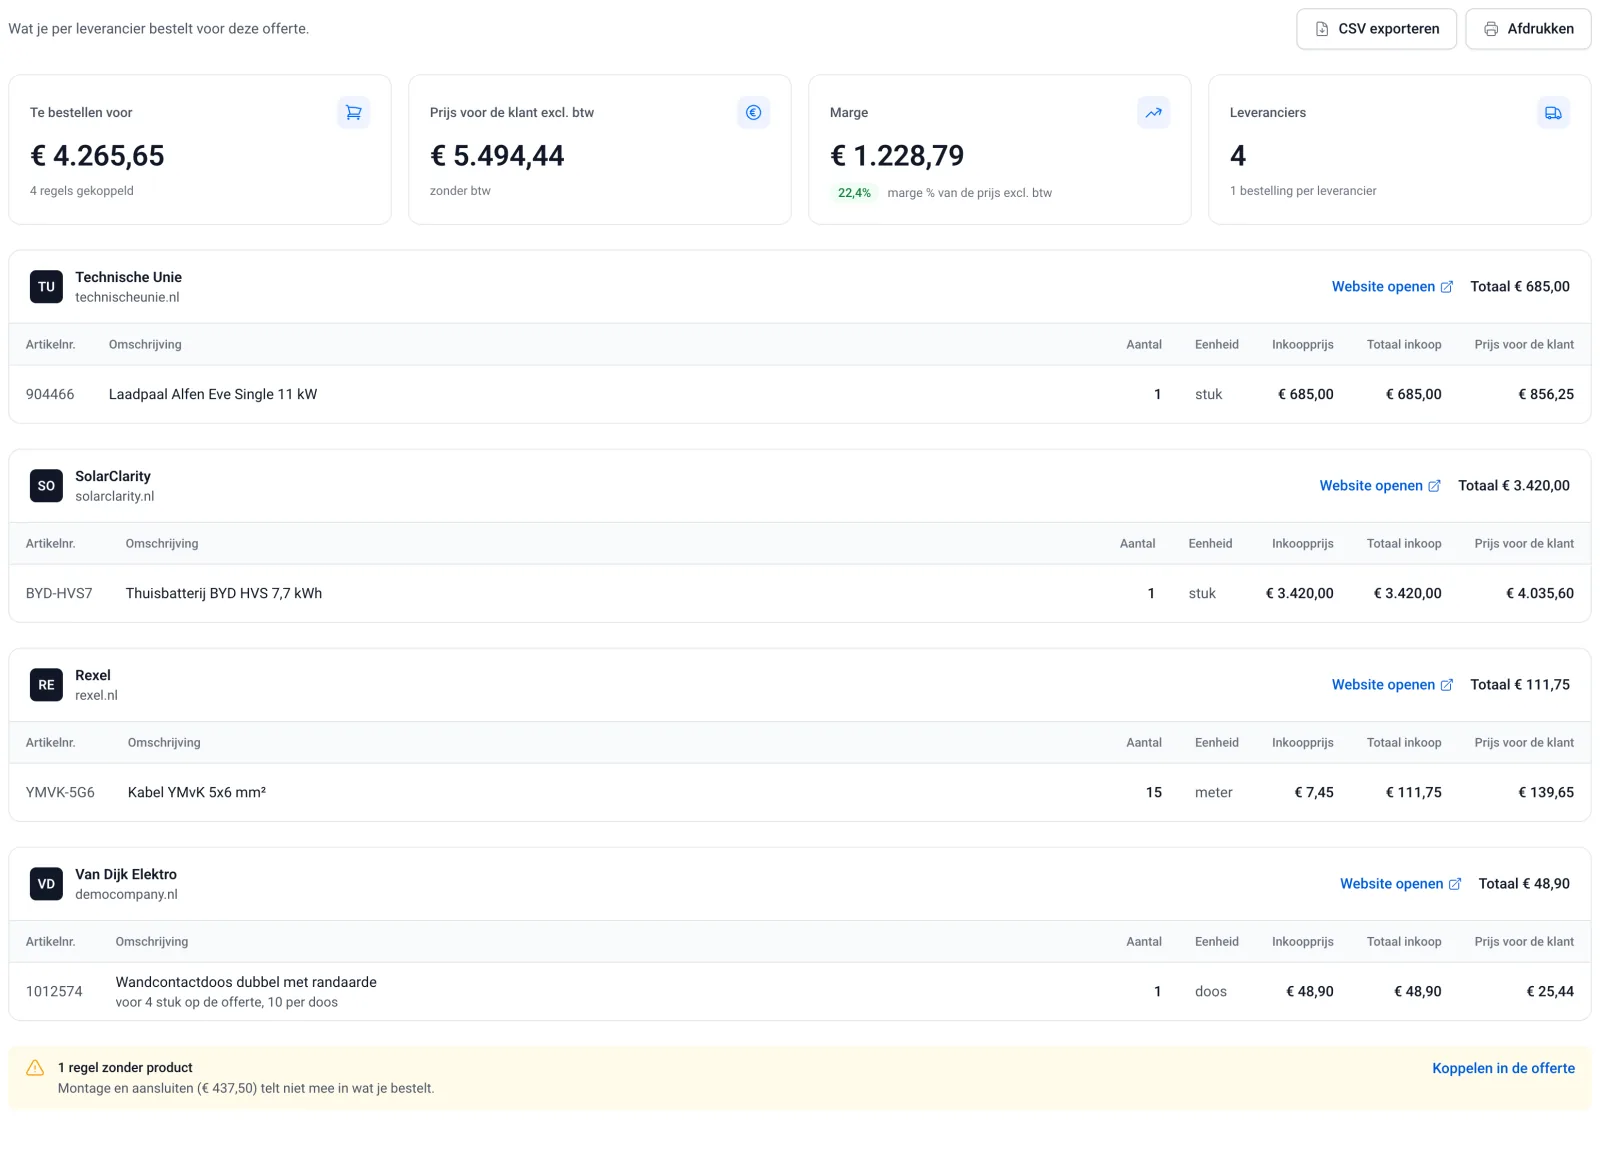Image resolution: width=1600 pixels, height=1151 pixels.
Task: Click article number YMVK-5G6
Action: click(x=60, y=792)
